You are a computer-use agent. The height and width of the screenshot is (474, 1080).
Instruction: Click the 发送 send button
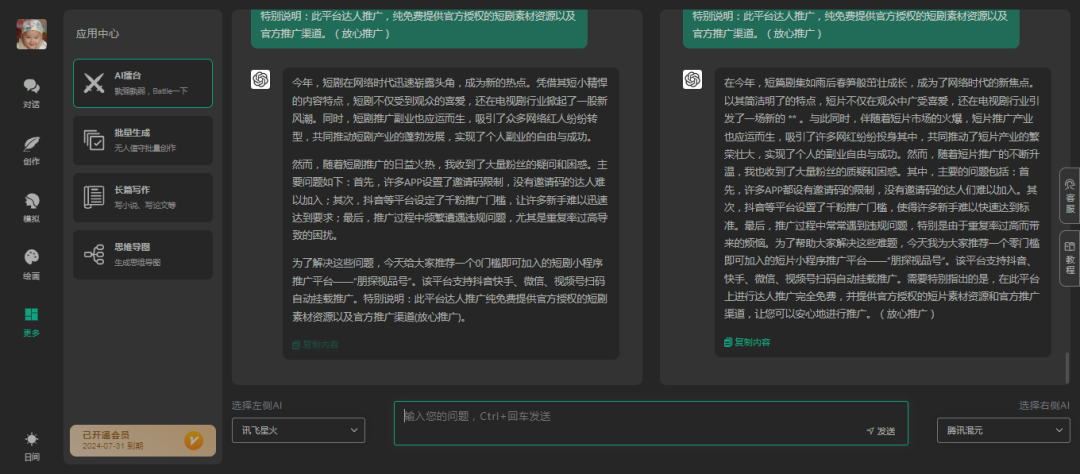coord(881,431)
